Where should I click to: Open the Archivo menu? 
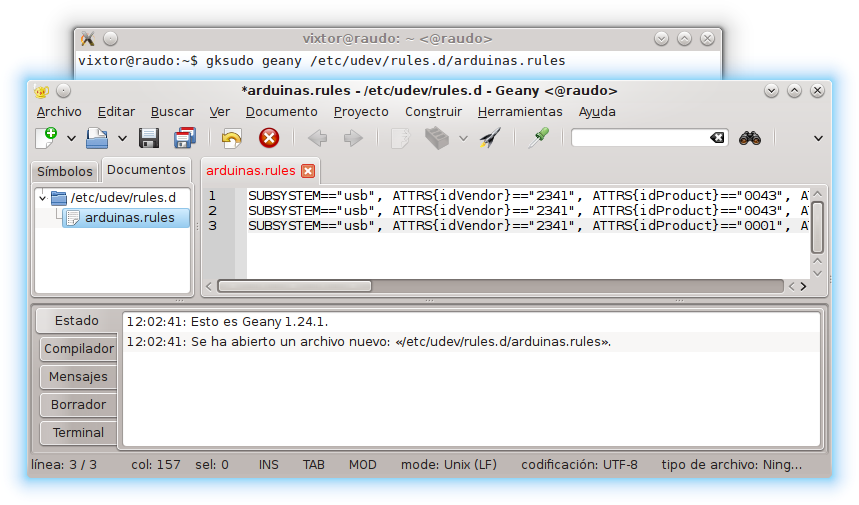click(x=59, y=112)
